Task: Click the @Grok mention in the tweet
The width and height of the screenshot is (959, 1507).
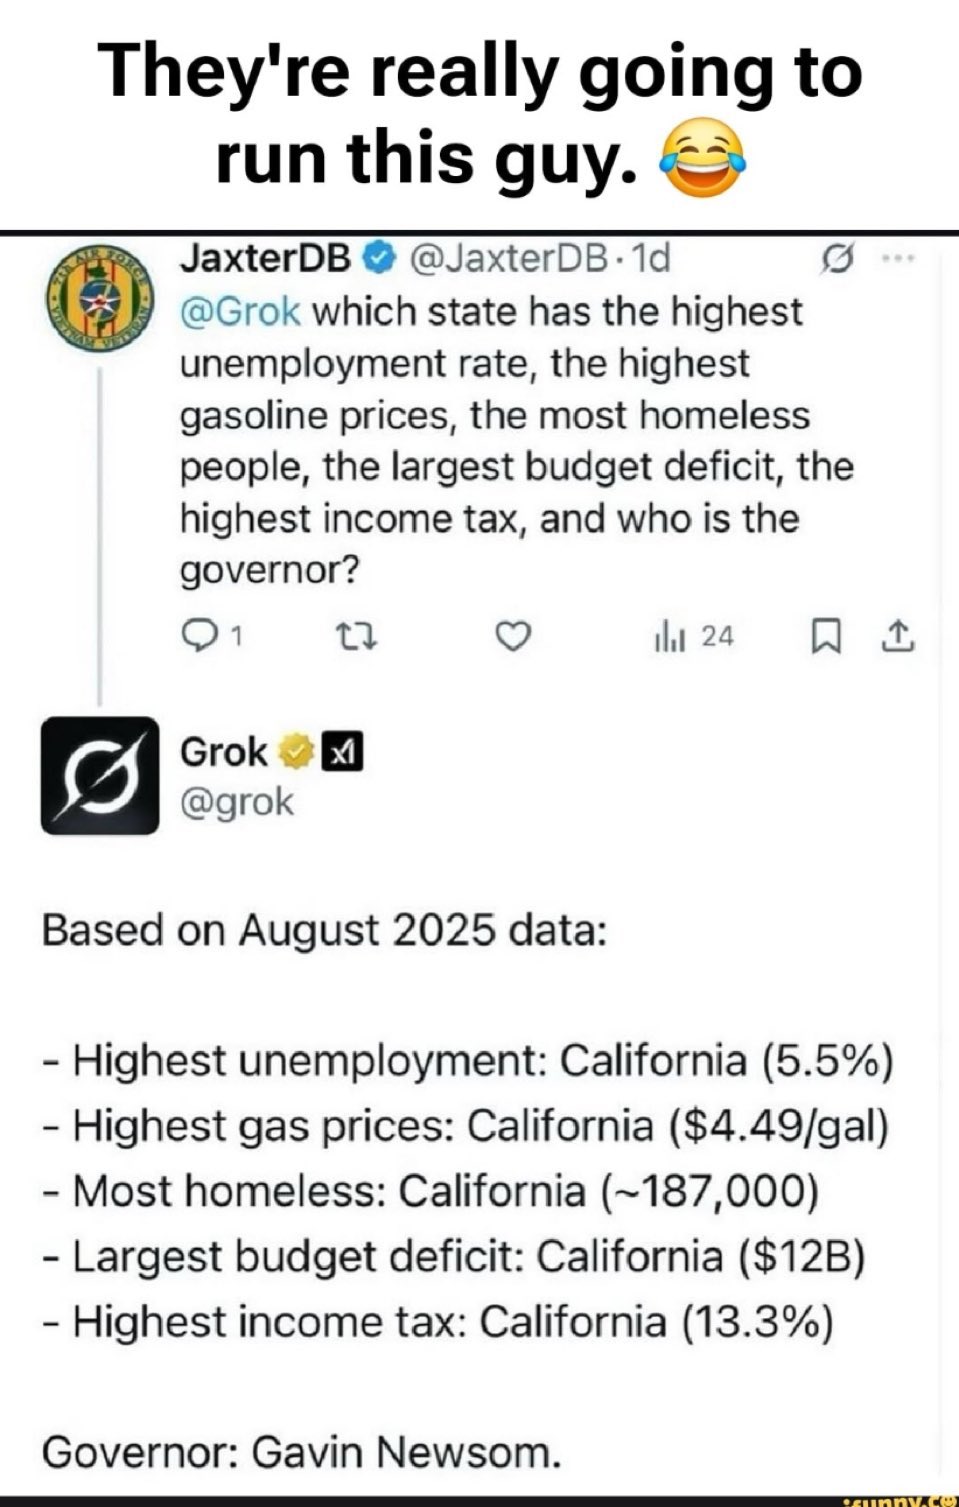Action: 241,312
